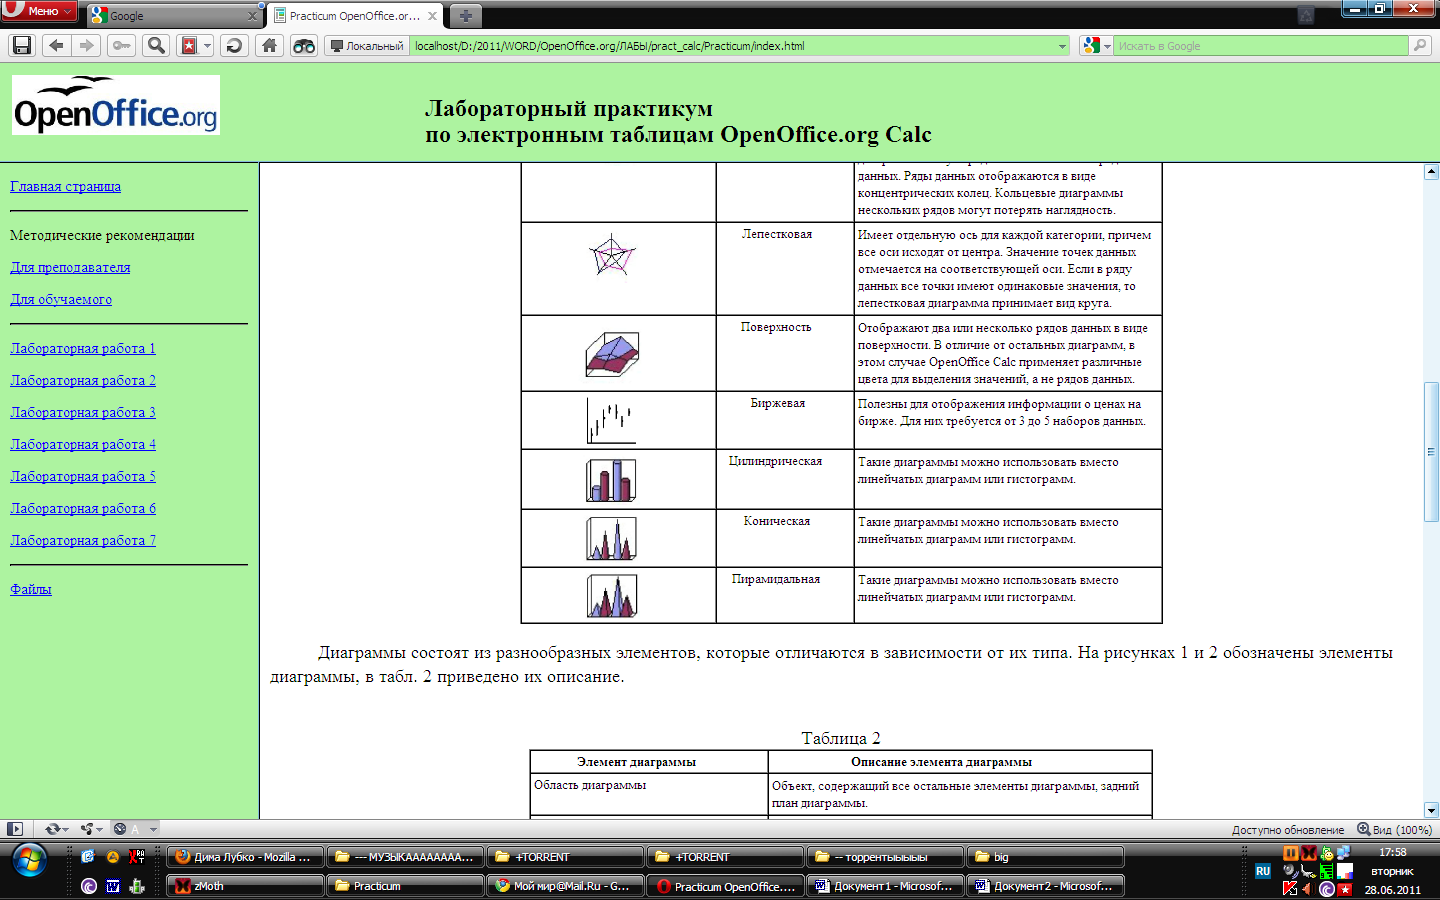Viewport: 1440px width, 900px height.
Task: Click the Биржевая stock chart thumbnail
Action: click(x=611, y=421)
